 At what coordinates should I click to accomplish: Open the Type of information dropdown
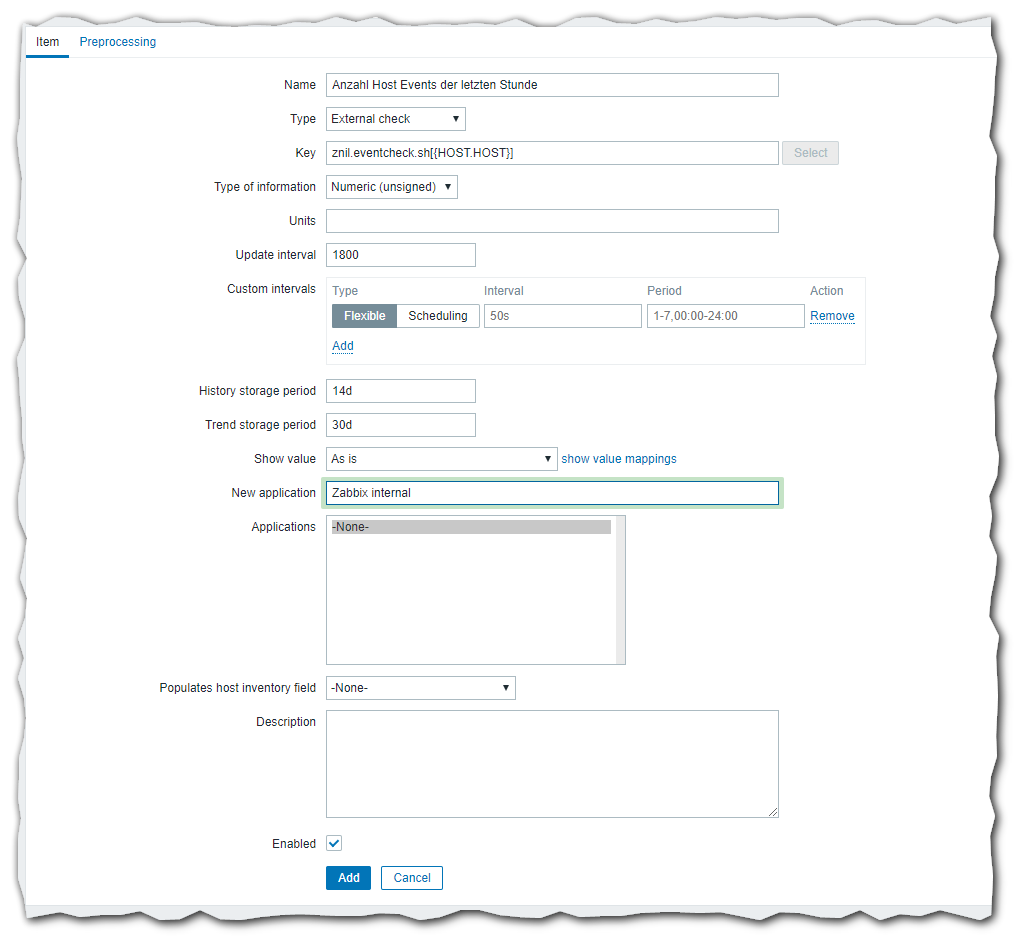pos(391,187)
